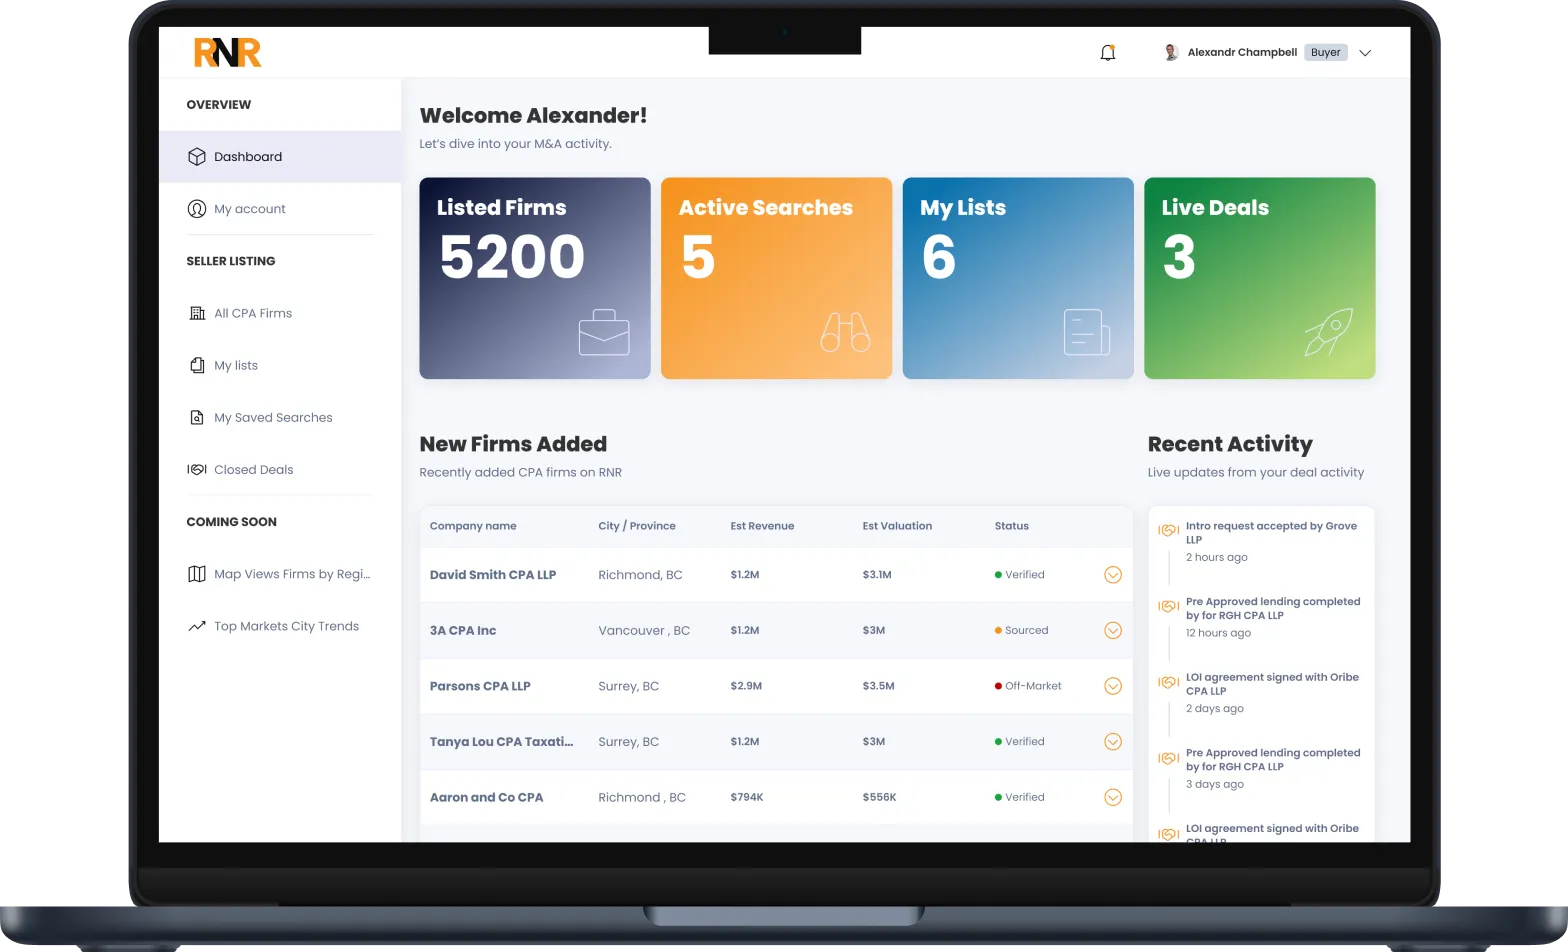The width and height of the screenshot is (1568, 952).
Task: Click handshake icon beside Intro request activity
Action: (x=1168, y=530)
